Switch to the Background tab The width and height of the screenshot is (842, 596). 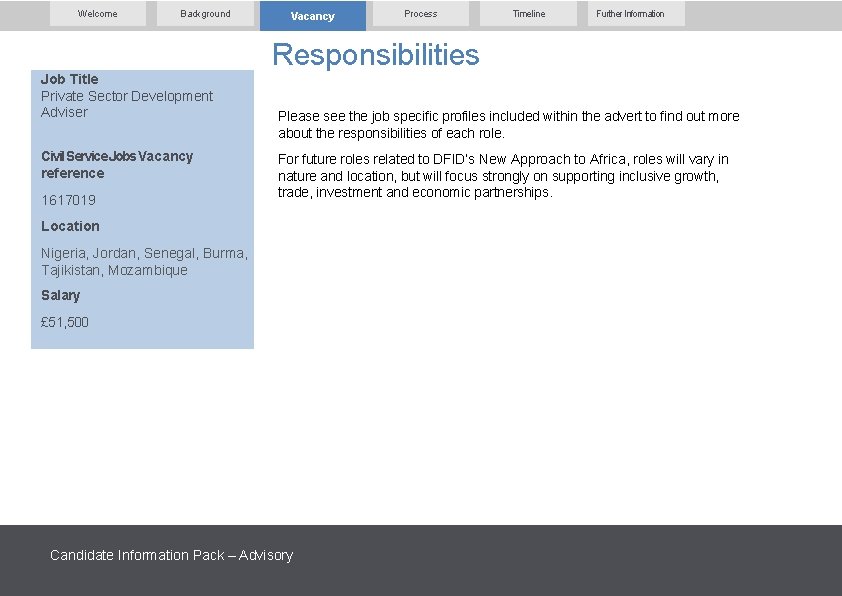coord(205,13)
